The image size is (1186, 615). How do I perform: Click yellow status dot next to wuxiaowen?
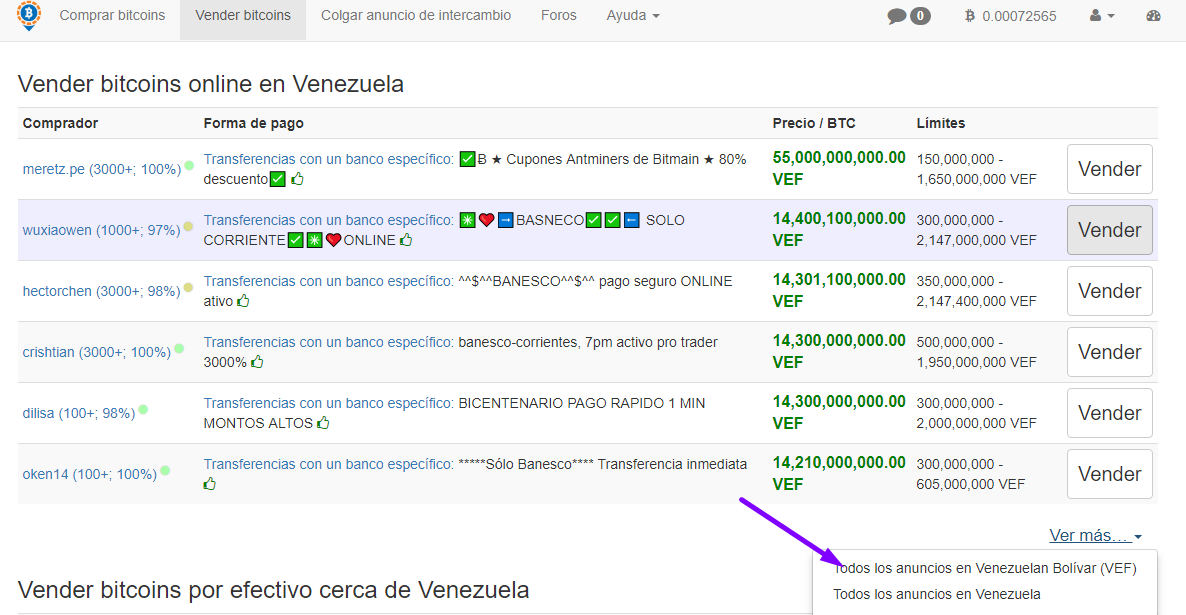(x=188, y=226)
